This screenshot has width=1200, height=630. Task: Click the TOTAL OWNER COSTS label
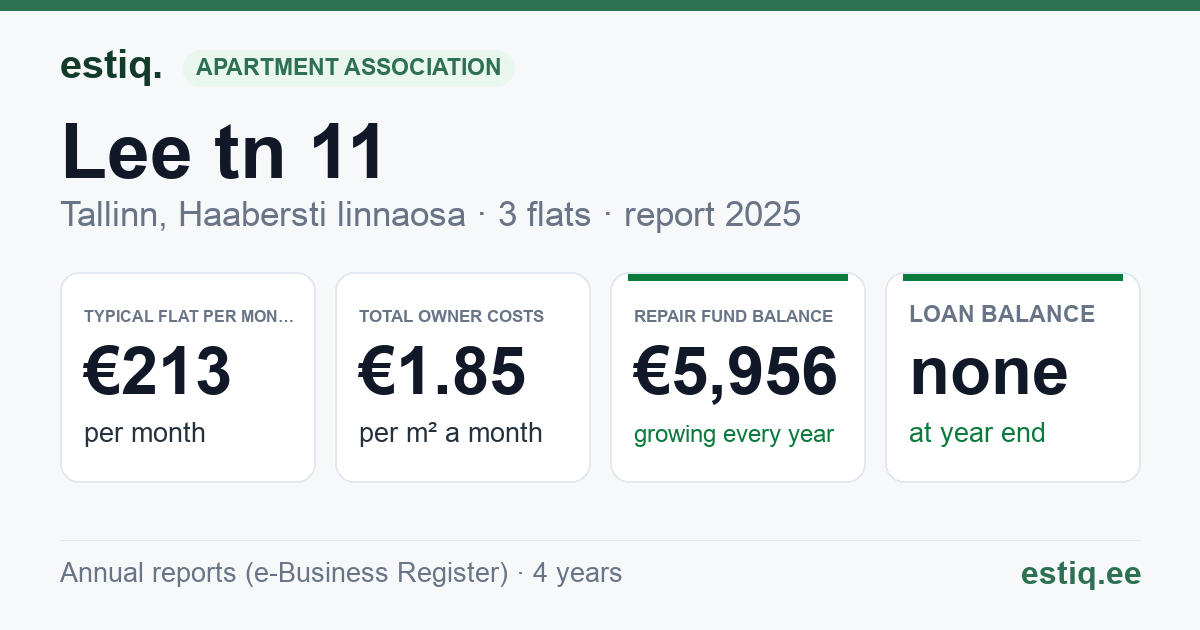pos(452,316)
